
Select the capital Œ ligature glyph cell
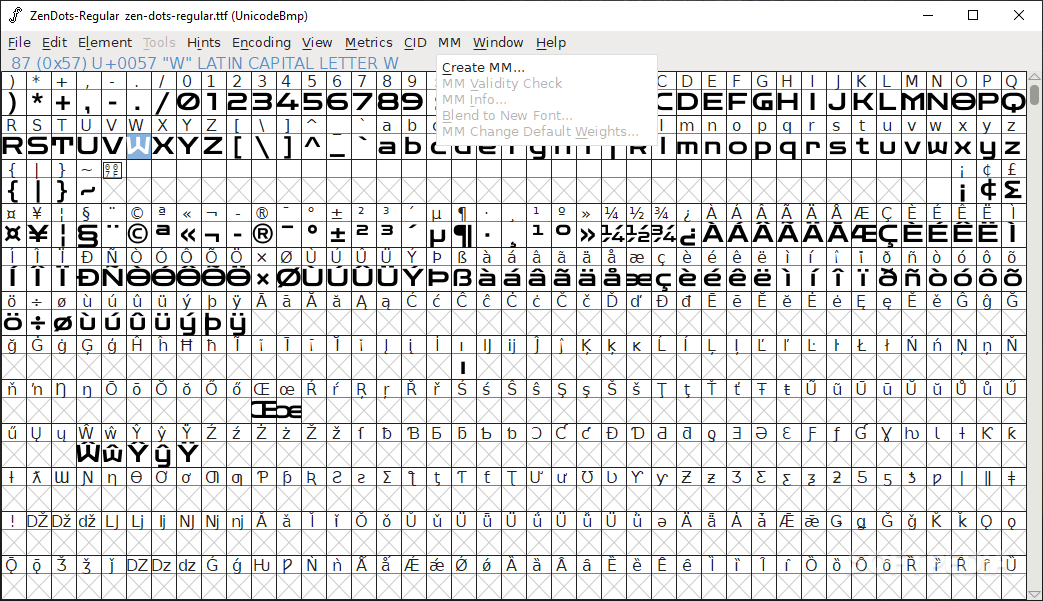pos(262,410)
